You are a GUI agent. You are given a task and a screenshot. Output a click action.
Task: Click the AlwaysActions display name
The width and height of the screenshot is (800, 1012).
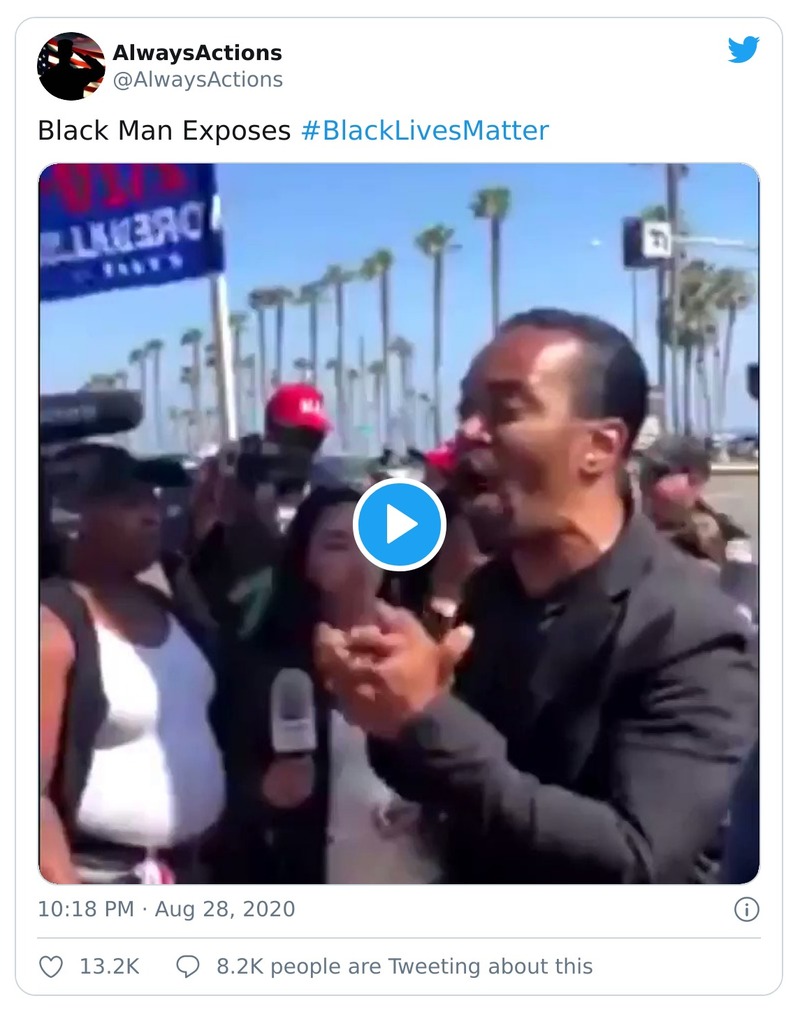(x=197, y=52)
